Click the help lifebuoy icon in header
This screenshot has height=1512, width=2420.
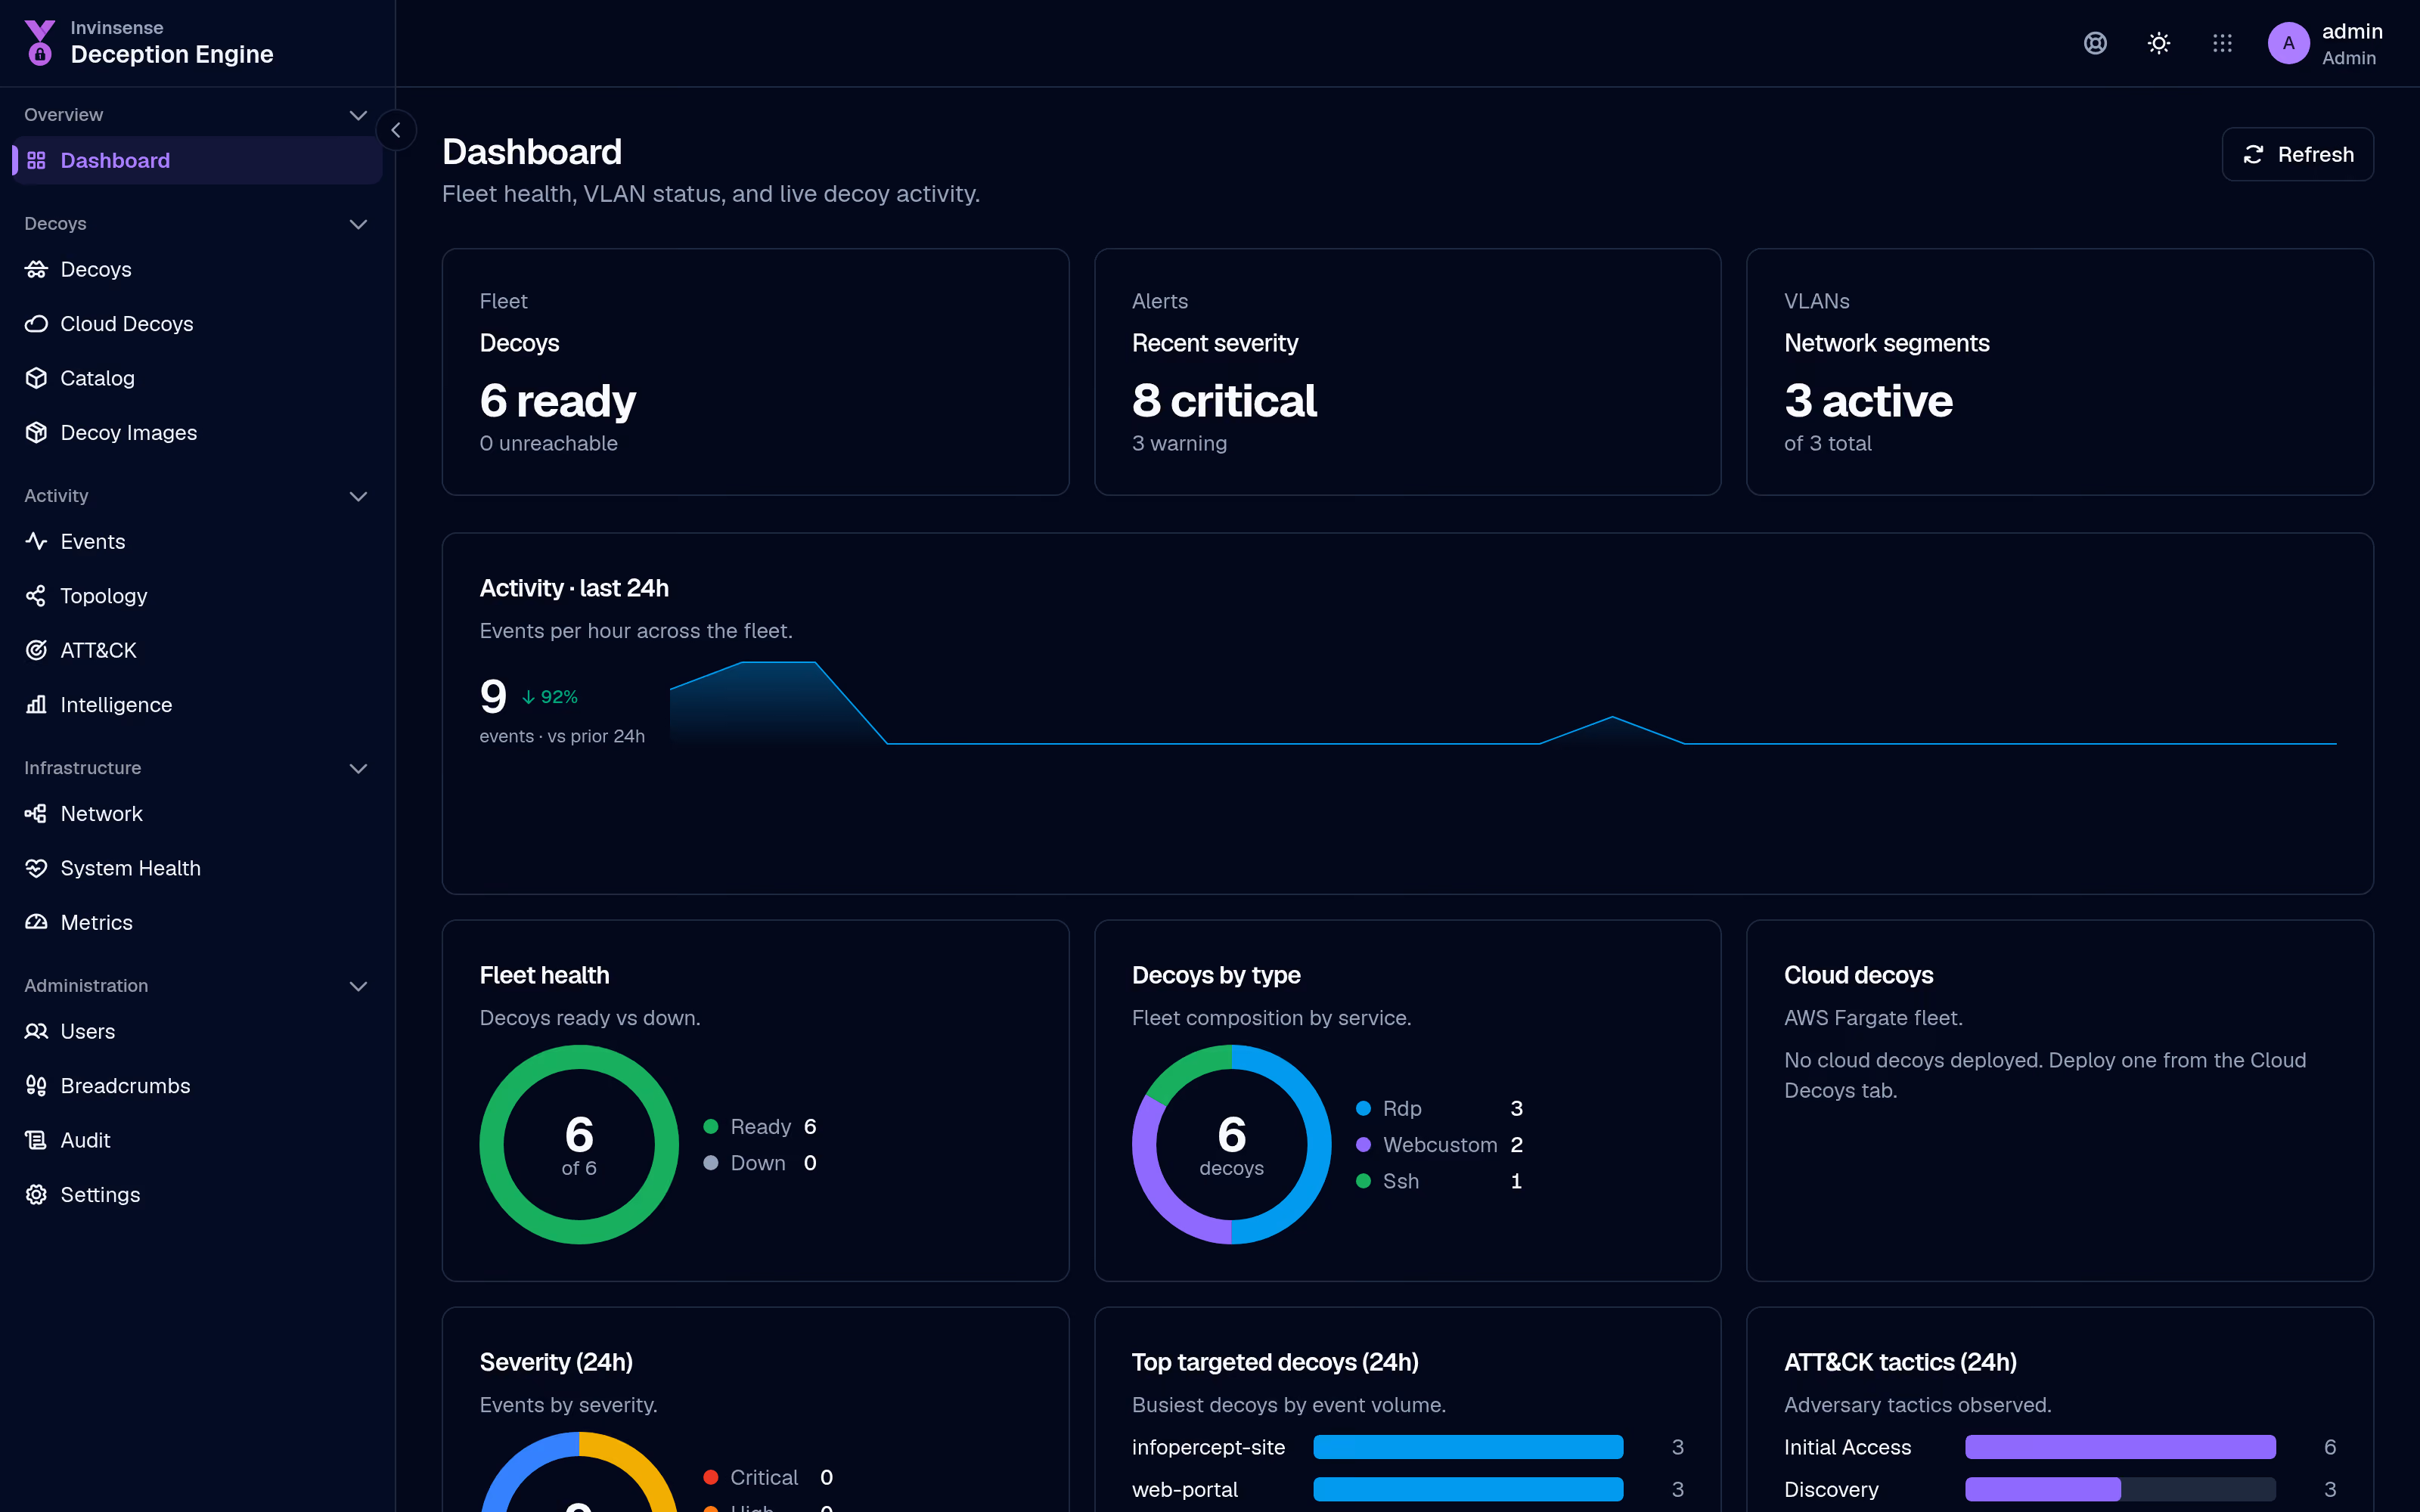(2095, 43)
